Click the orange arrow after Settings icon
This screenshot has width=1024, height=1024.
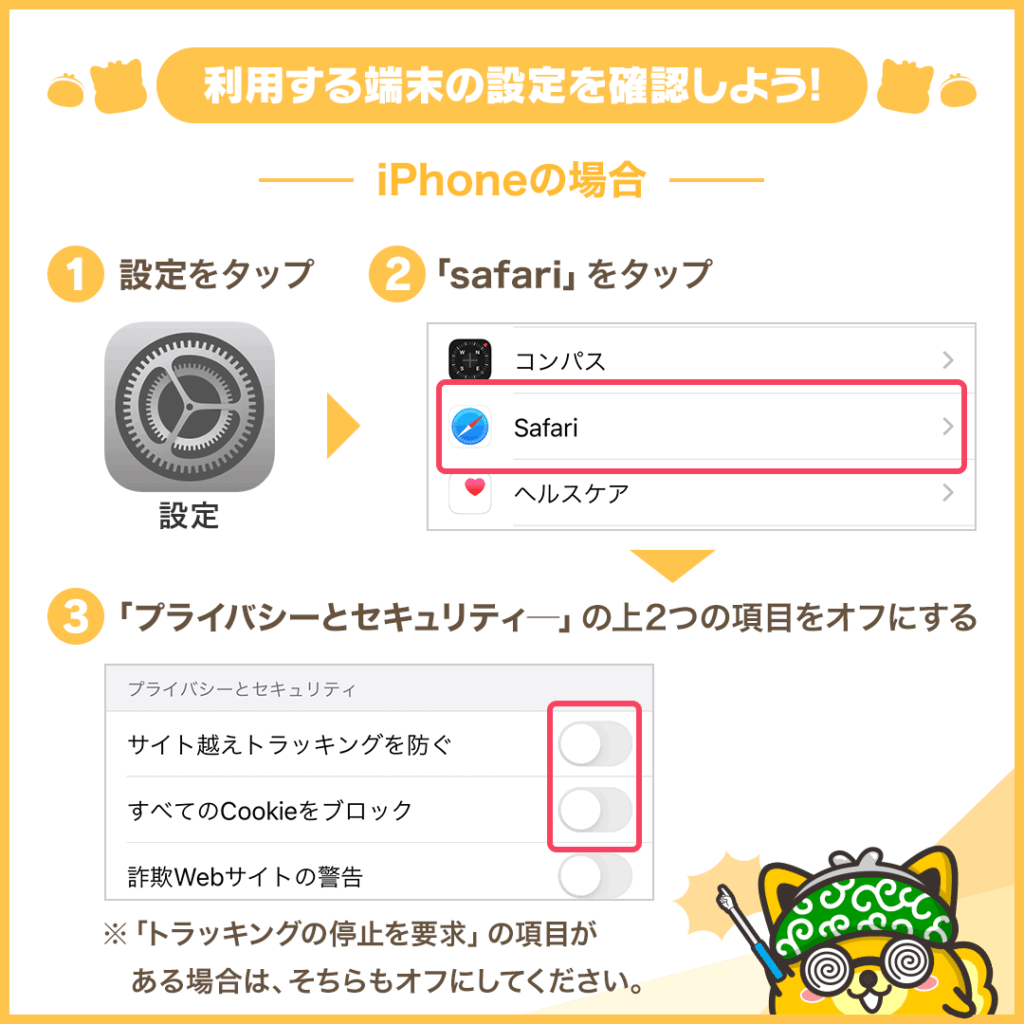343,426
